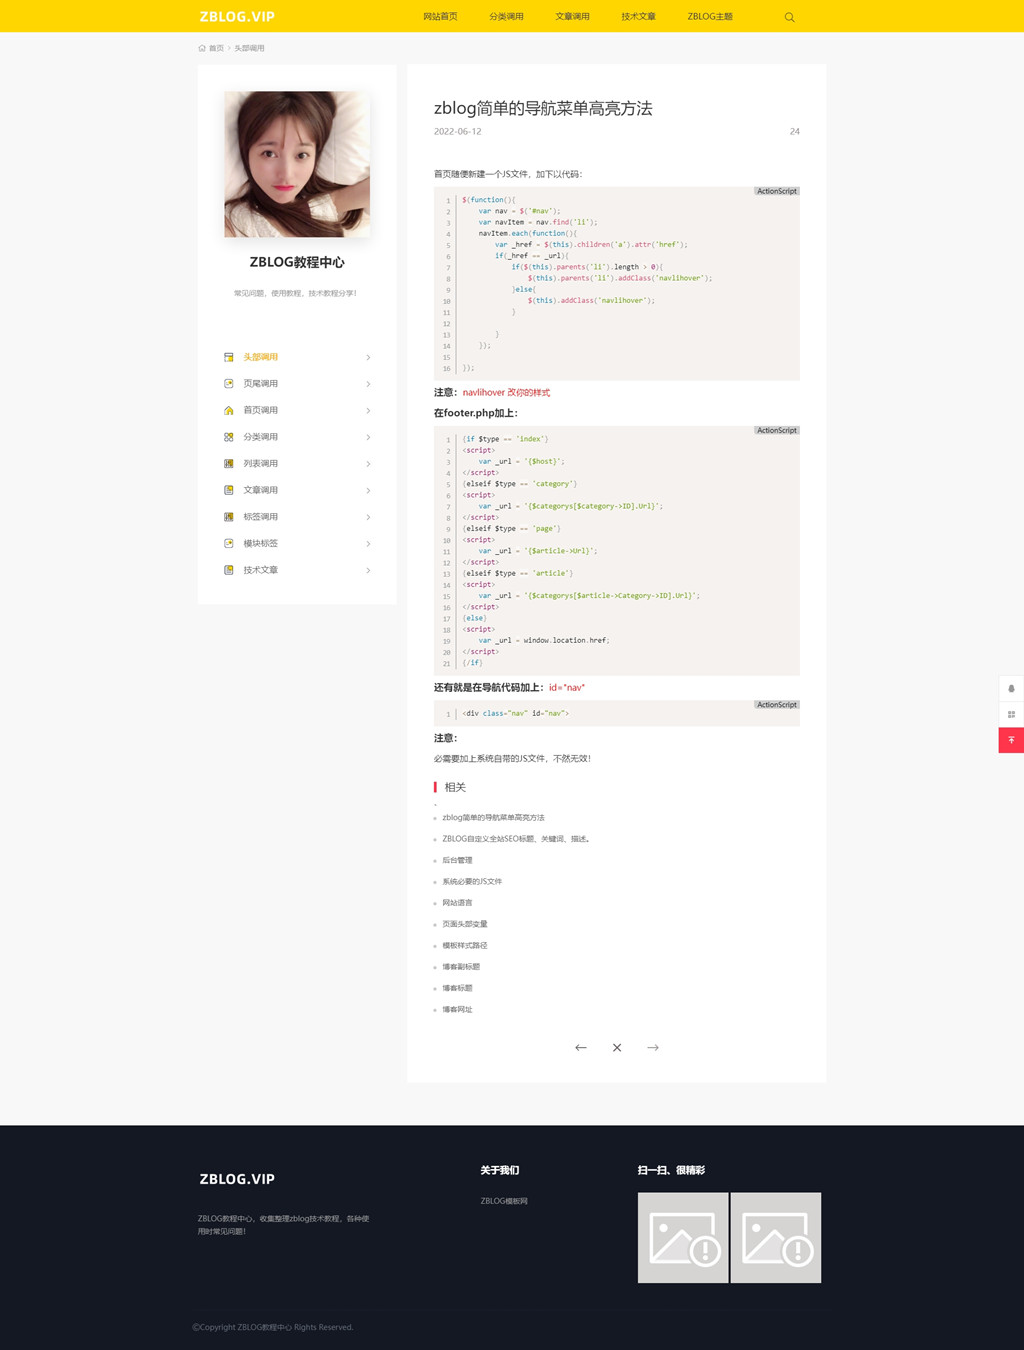Image resolution: width=1024 pixels, height=1350 pixels.
Task: Click the 列表调用 sidebar icon
Action: pos(228,464)
